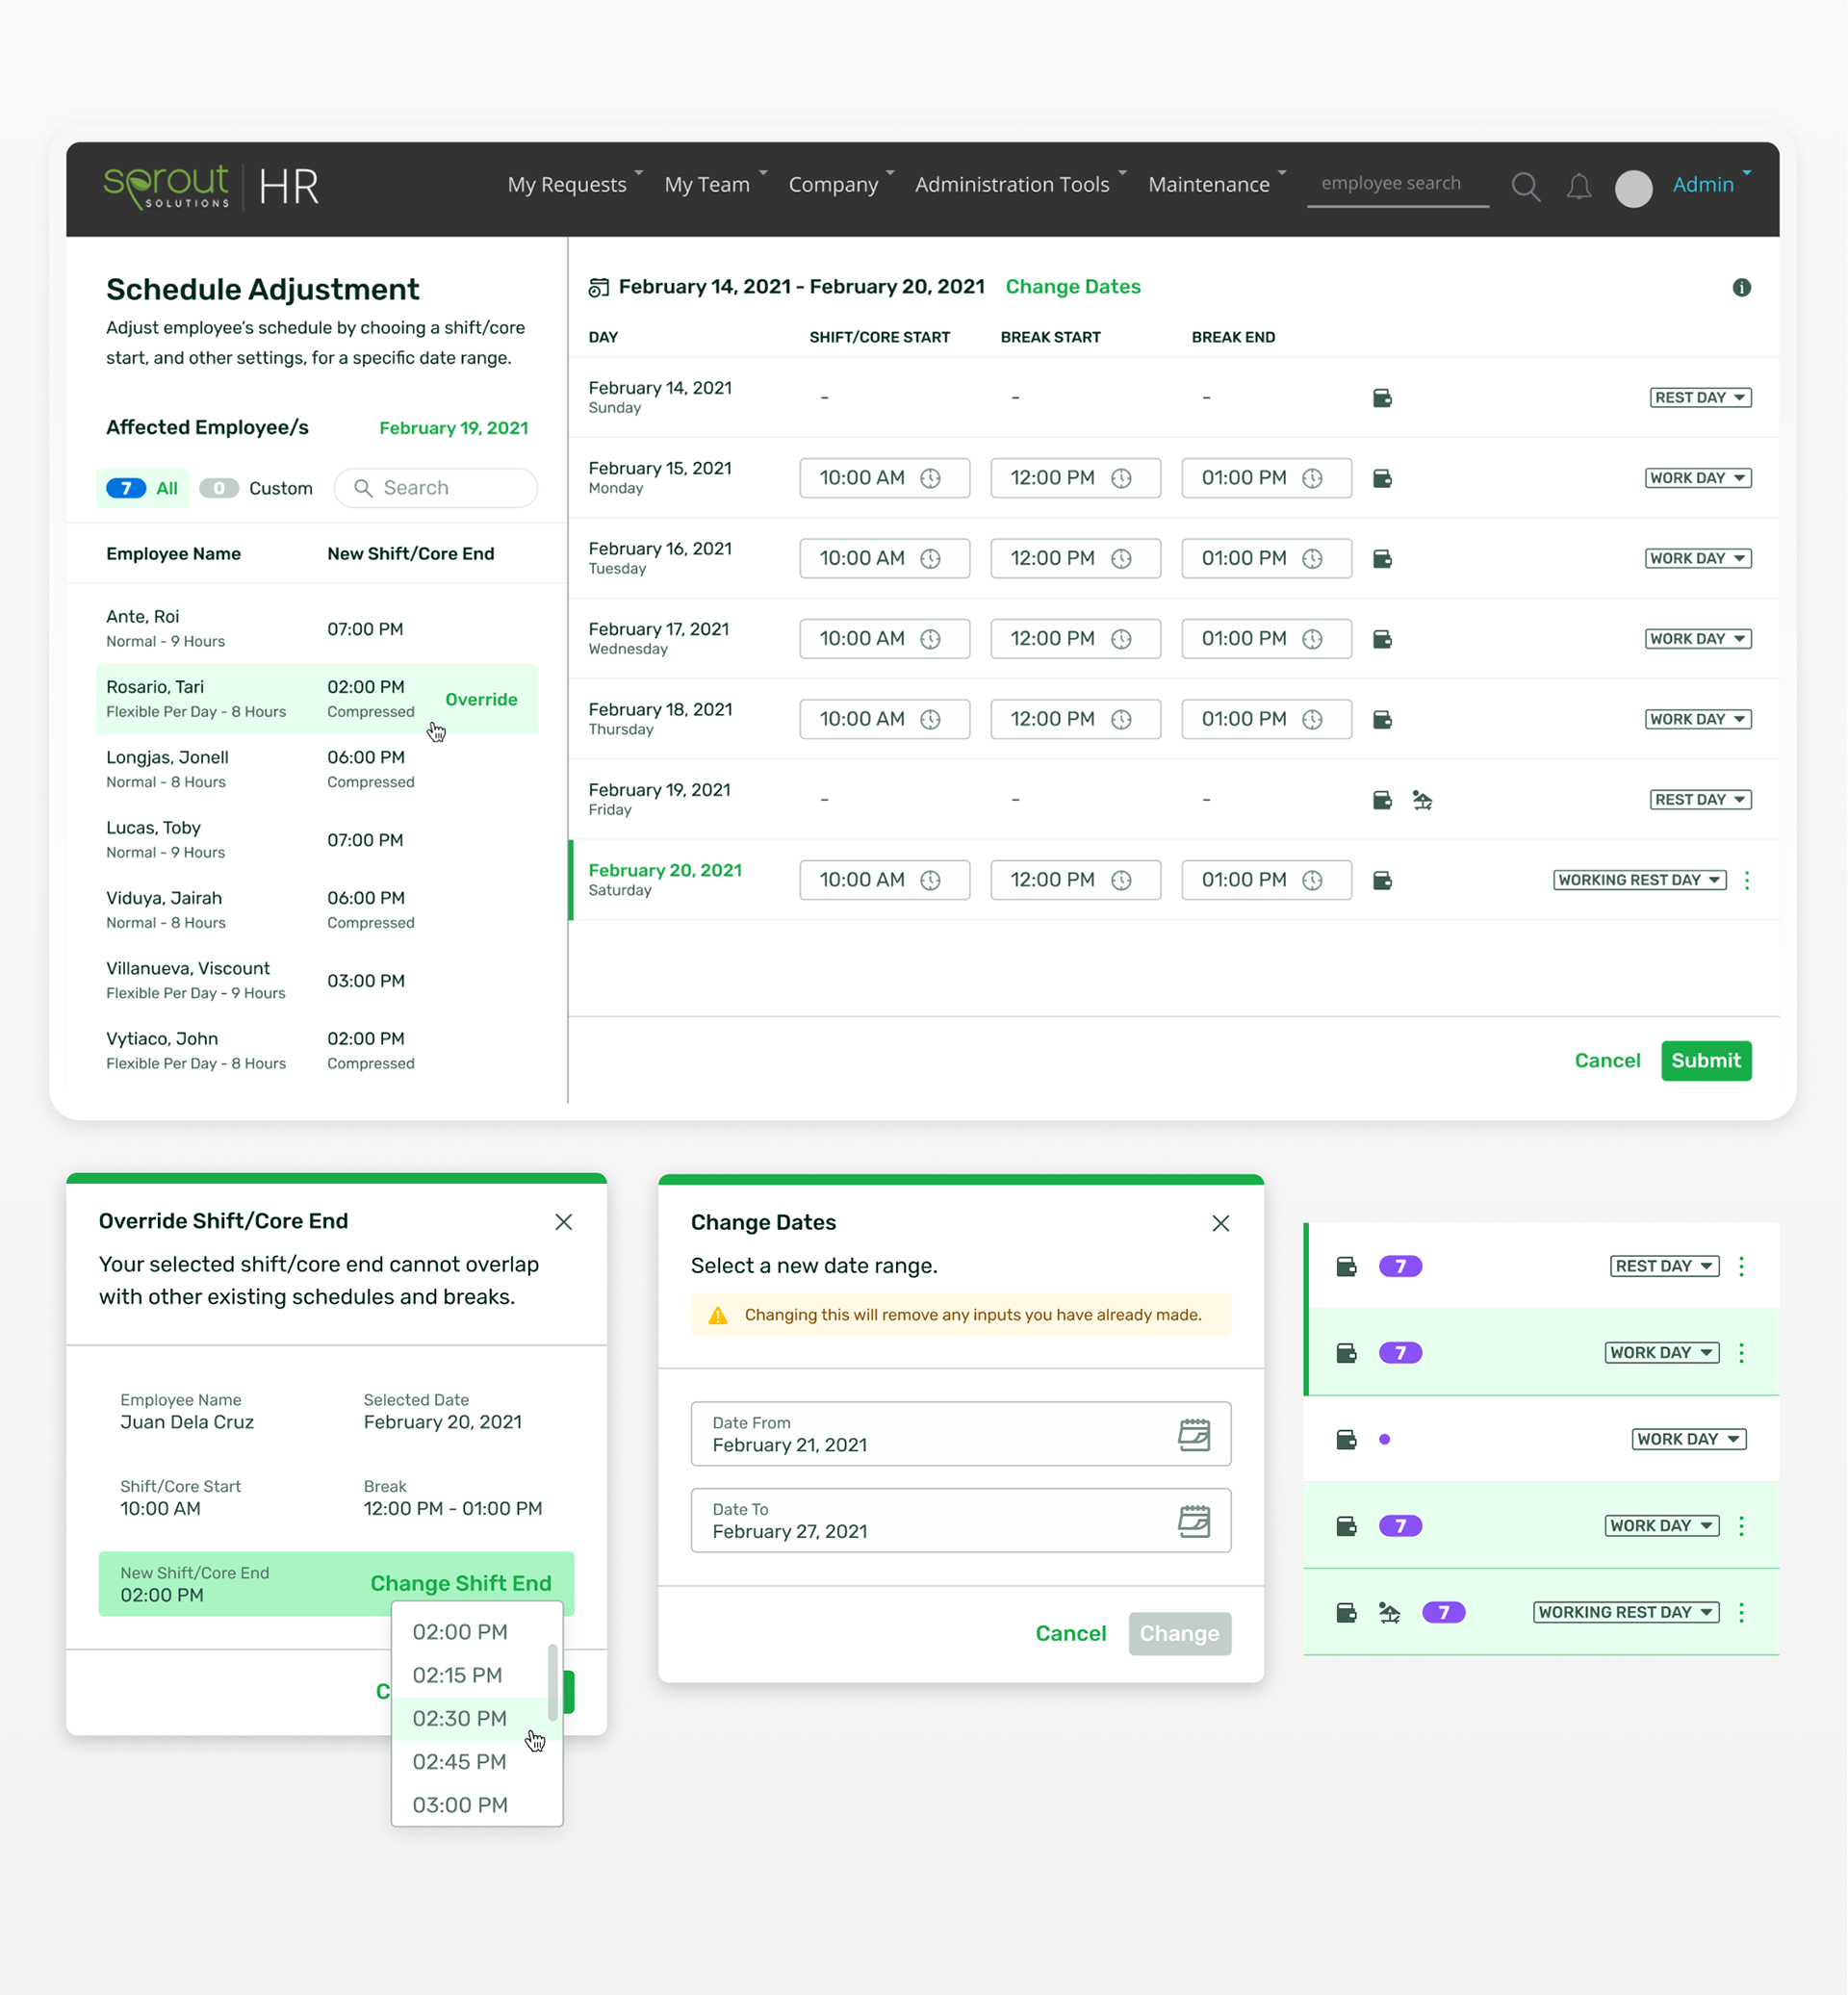Open three-dot menu on February 20 row

(x=1746, y=880)
